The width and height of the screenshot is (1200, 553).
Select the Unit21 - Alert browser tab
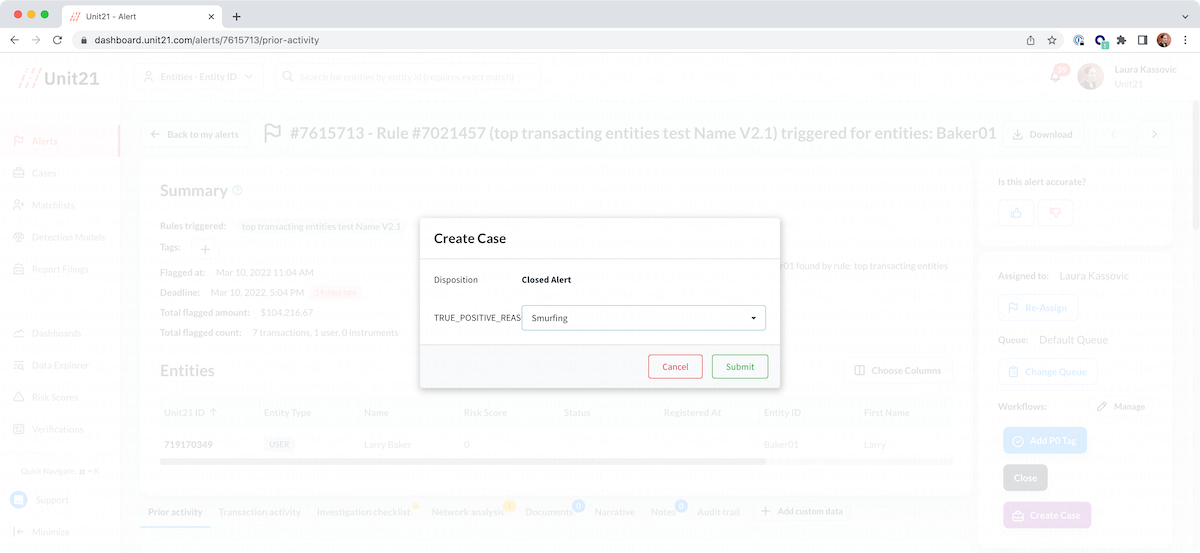click(x=142, y=16)
